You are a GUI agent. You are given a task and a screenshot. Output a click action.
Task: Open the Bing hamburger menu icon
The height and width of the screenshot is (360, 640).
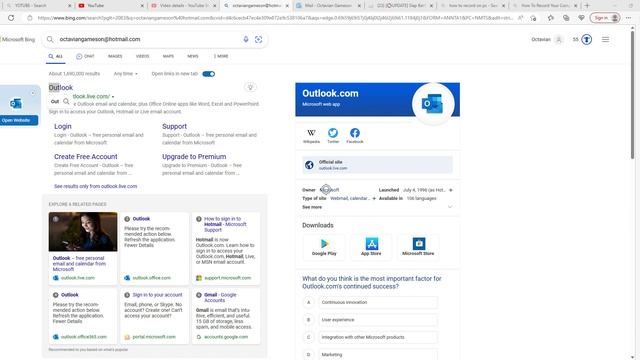pos(605,39)
